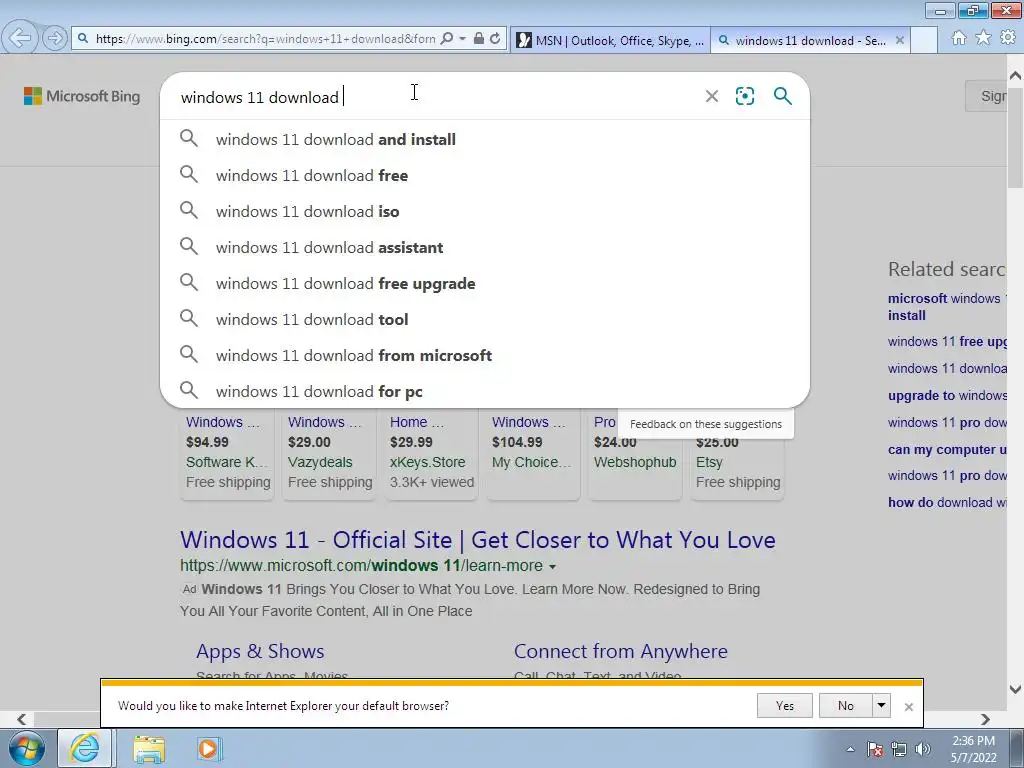Image resolution: width=1024 pixels, height=768 pixels.
Task: Click the browser Forward arrow button
Action: point(55,39)
